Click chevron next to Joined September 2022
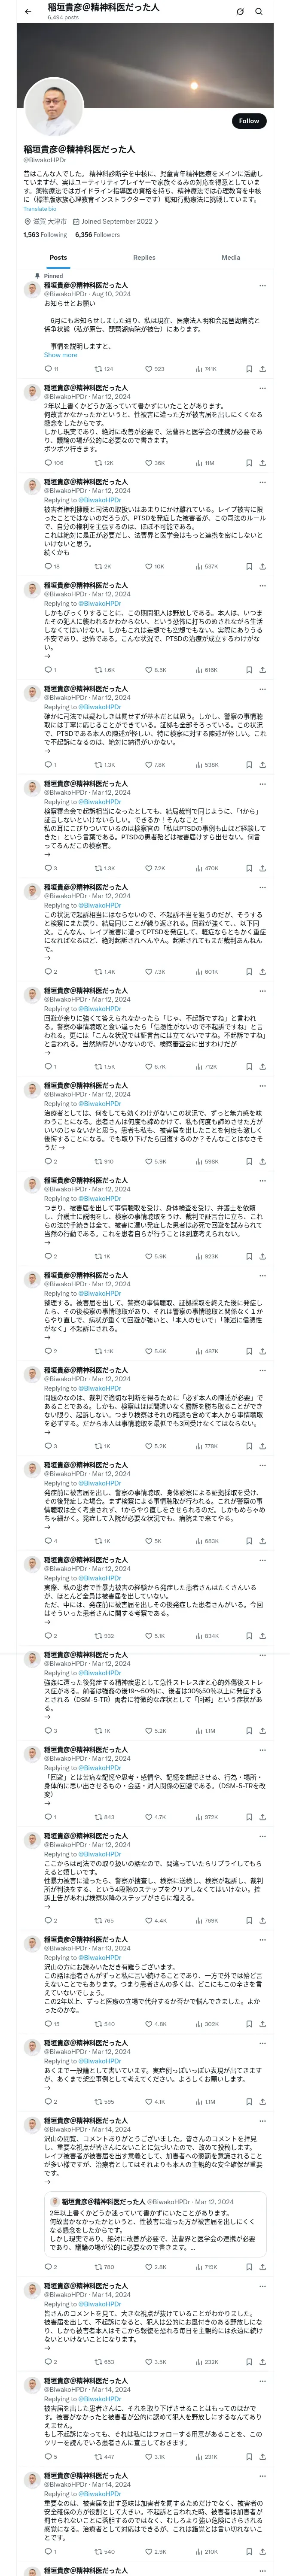290x2576 pixels. pyautogui.click(x=156, y=222)
